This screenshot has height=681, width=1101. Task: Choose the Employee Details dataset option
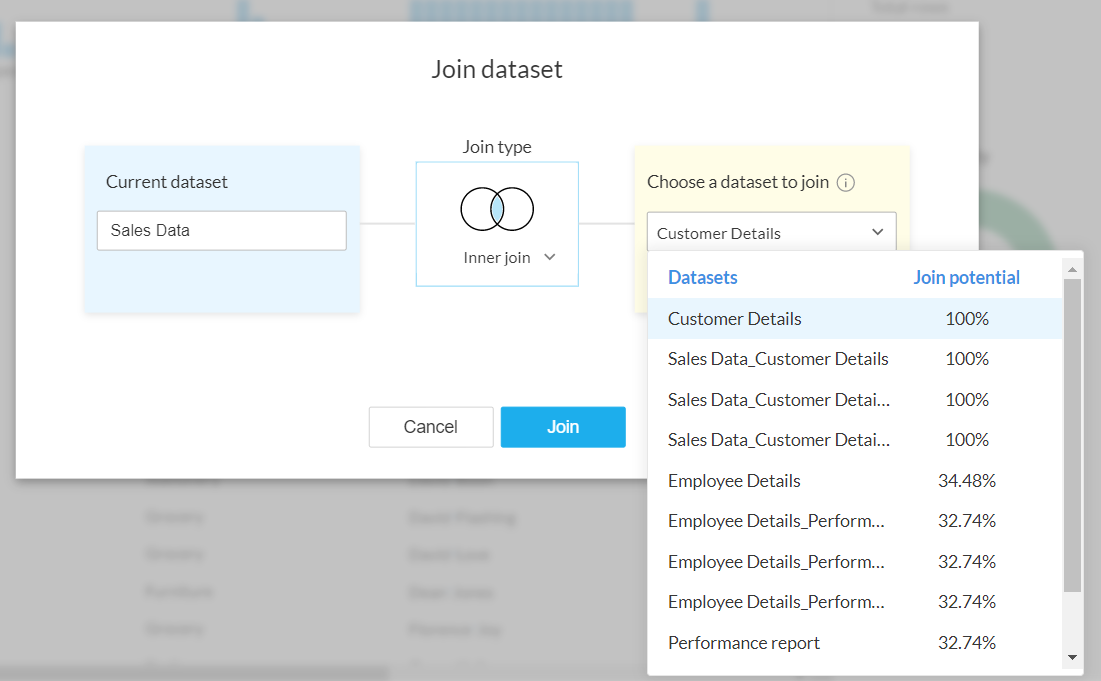point(734,481)
